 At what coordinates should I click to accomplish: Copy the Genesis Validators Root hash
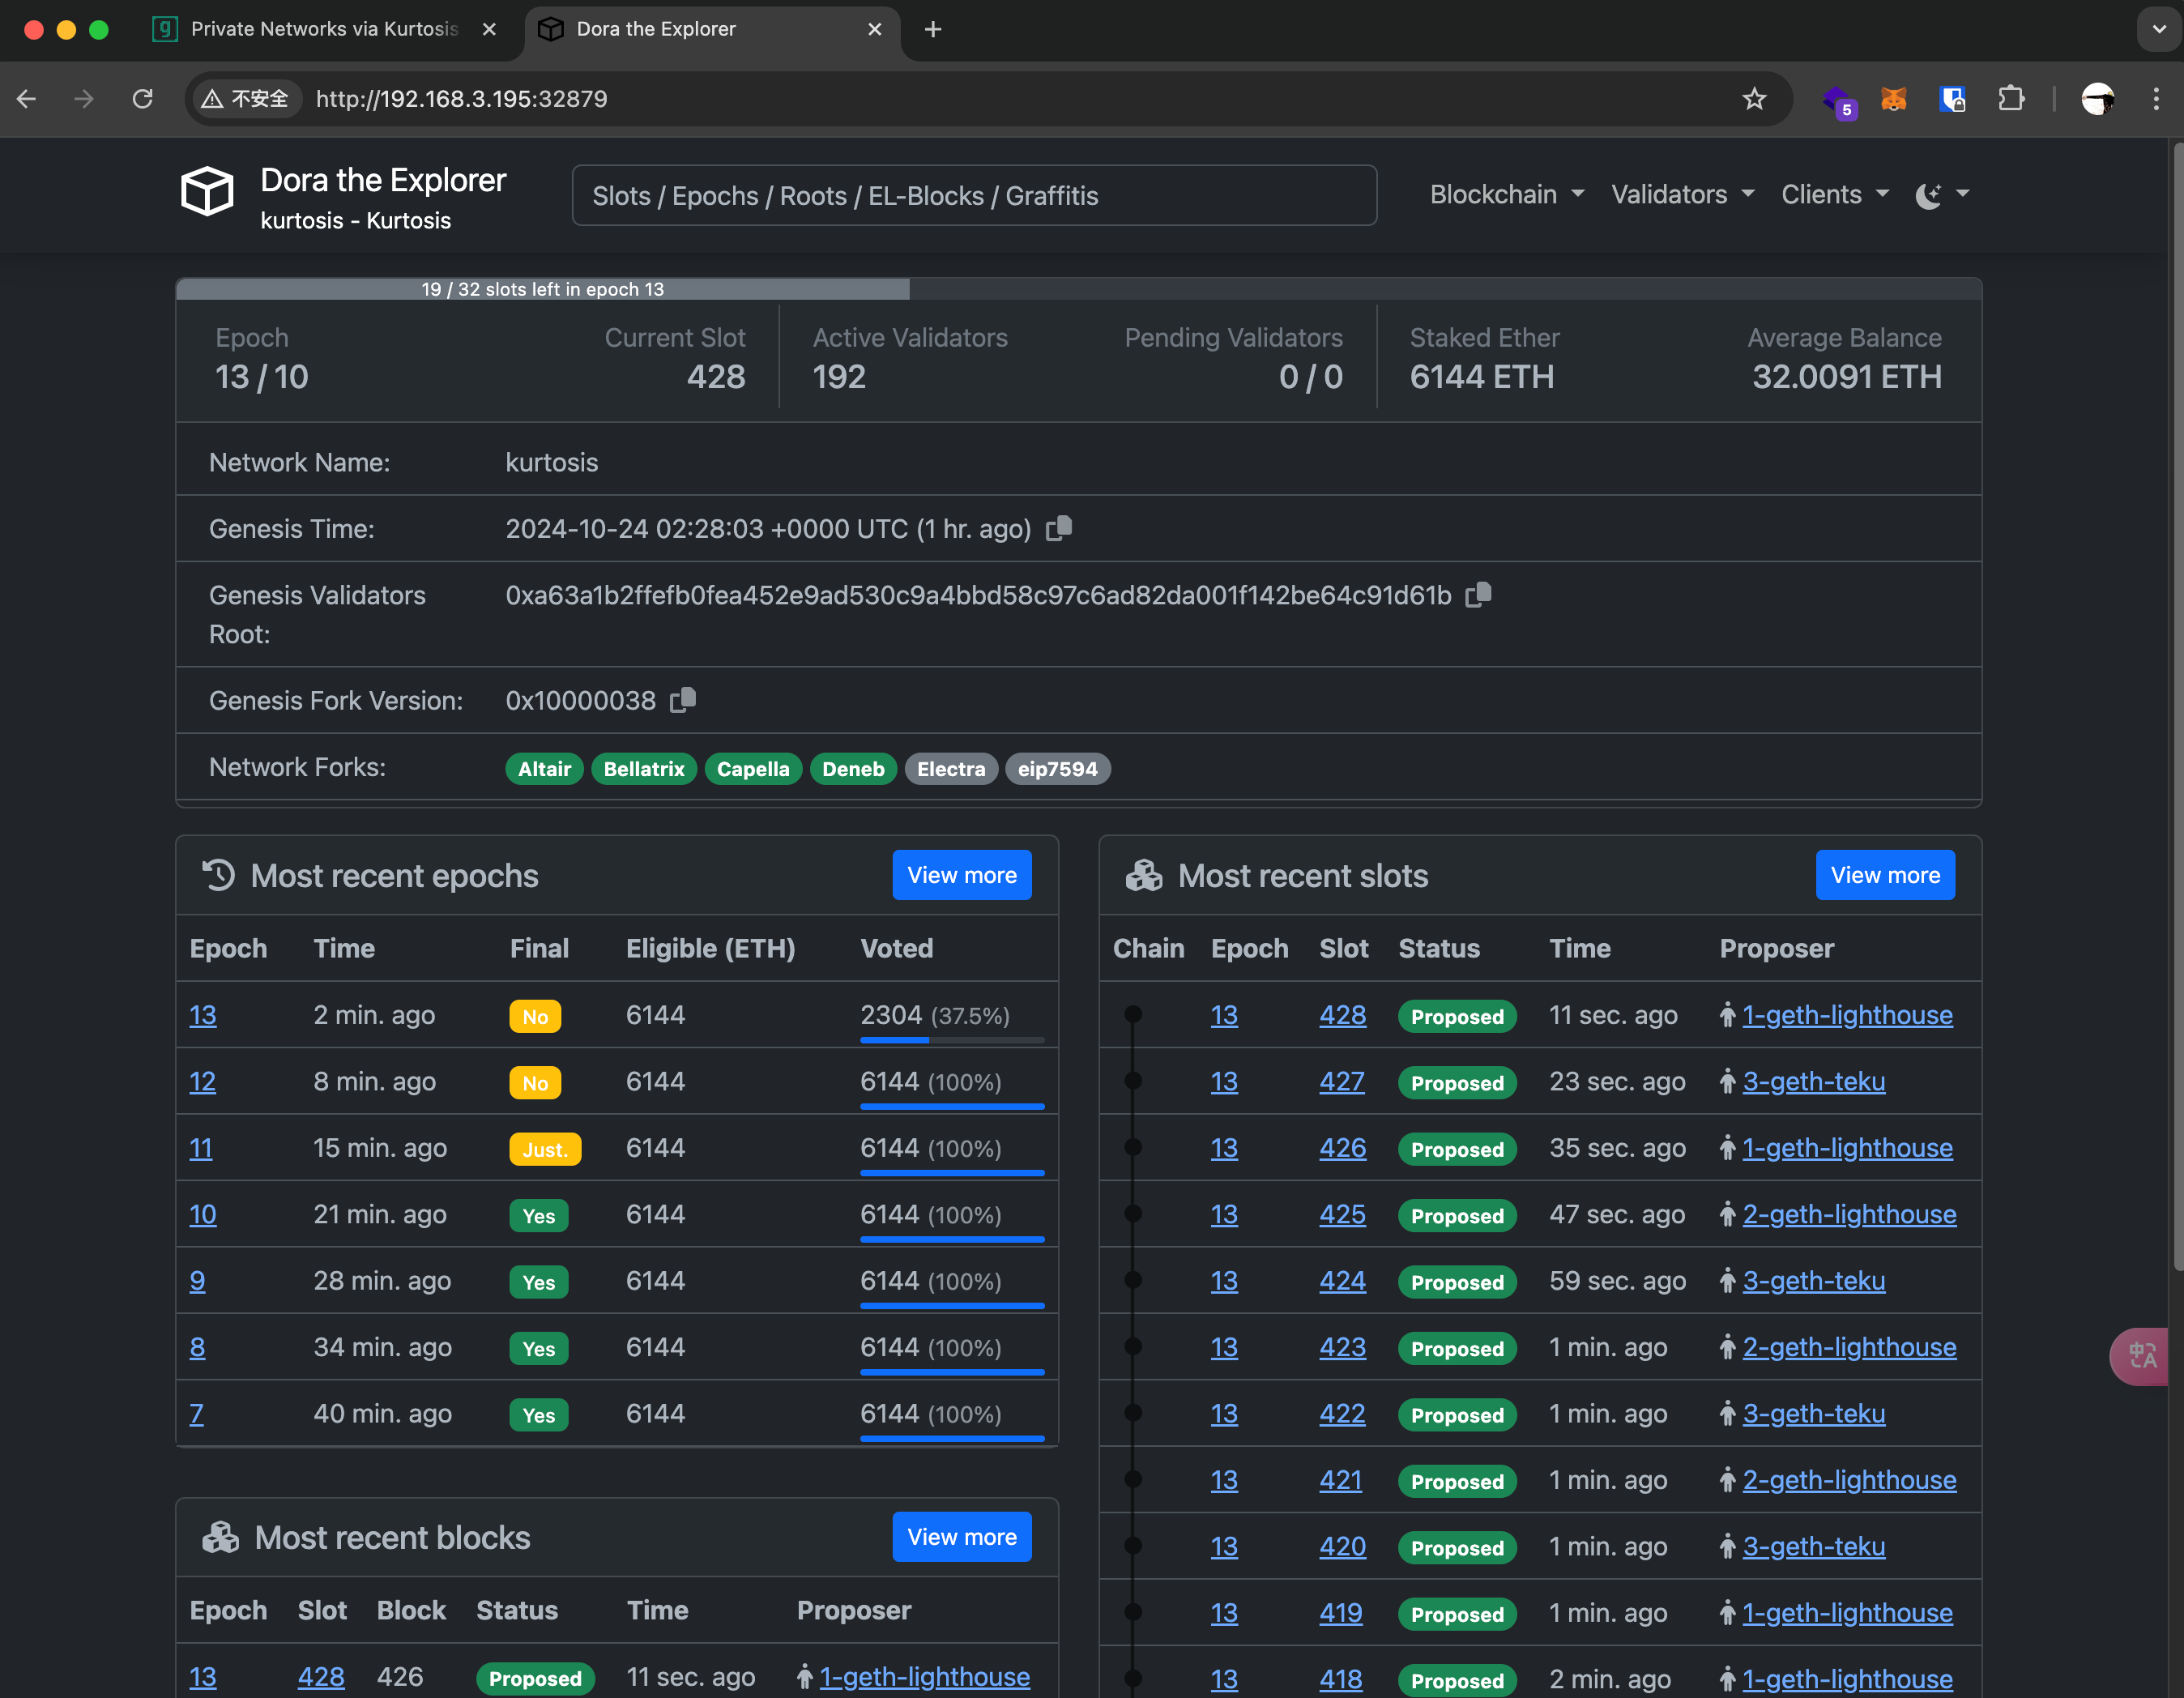(1478, 594)
